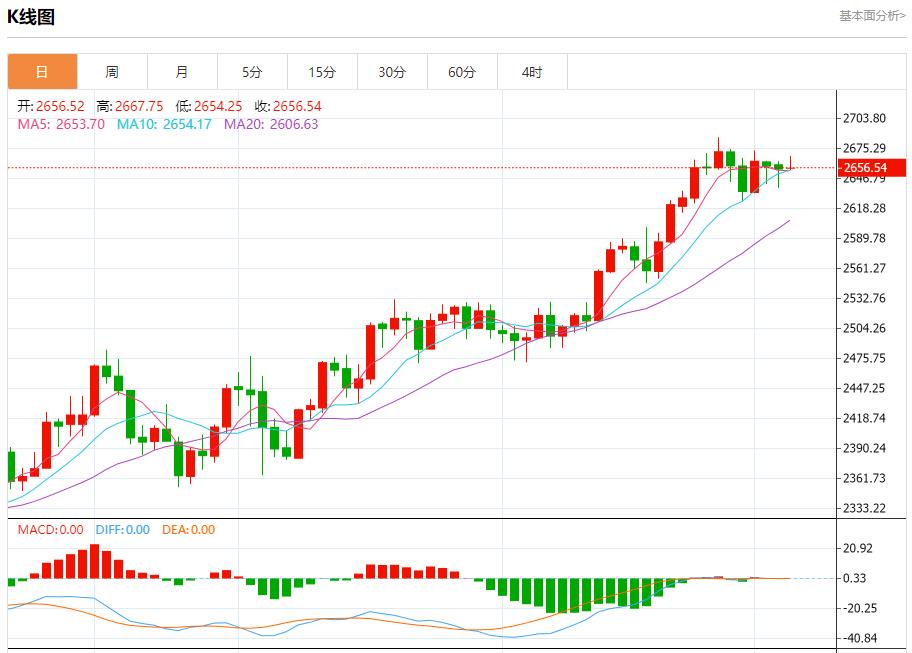Viewport: 912px width, 653px height.
Task: Click the MA10 indicator value label
Action: pos(164,124)
